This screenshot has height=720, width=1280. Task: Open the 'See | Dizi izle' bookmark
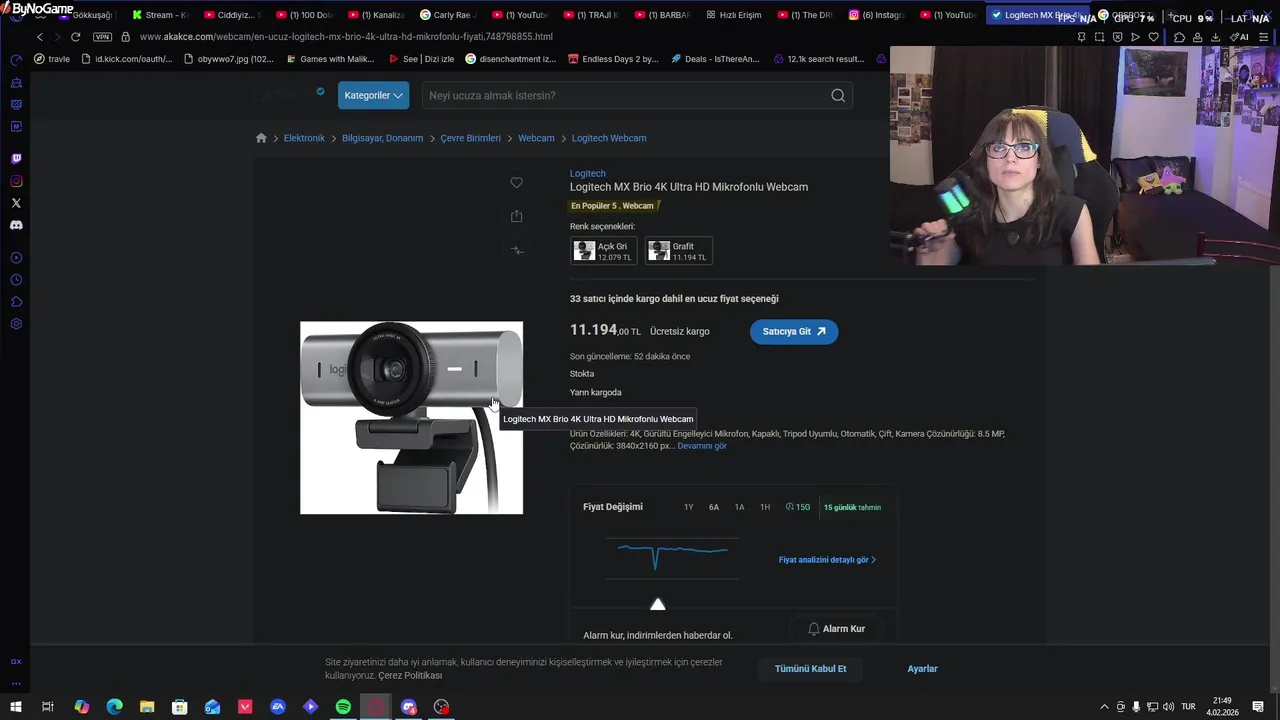421,59
